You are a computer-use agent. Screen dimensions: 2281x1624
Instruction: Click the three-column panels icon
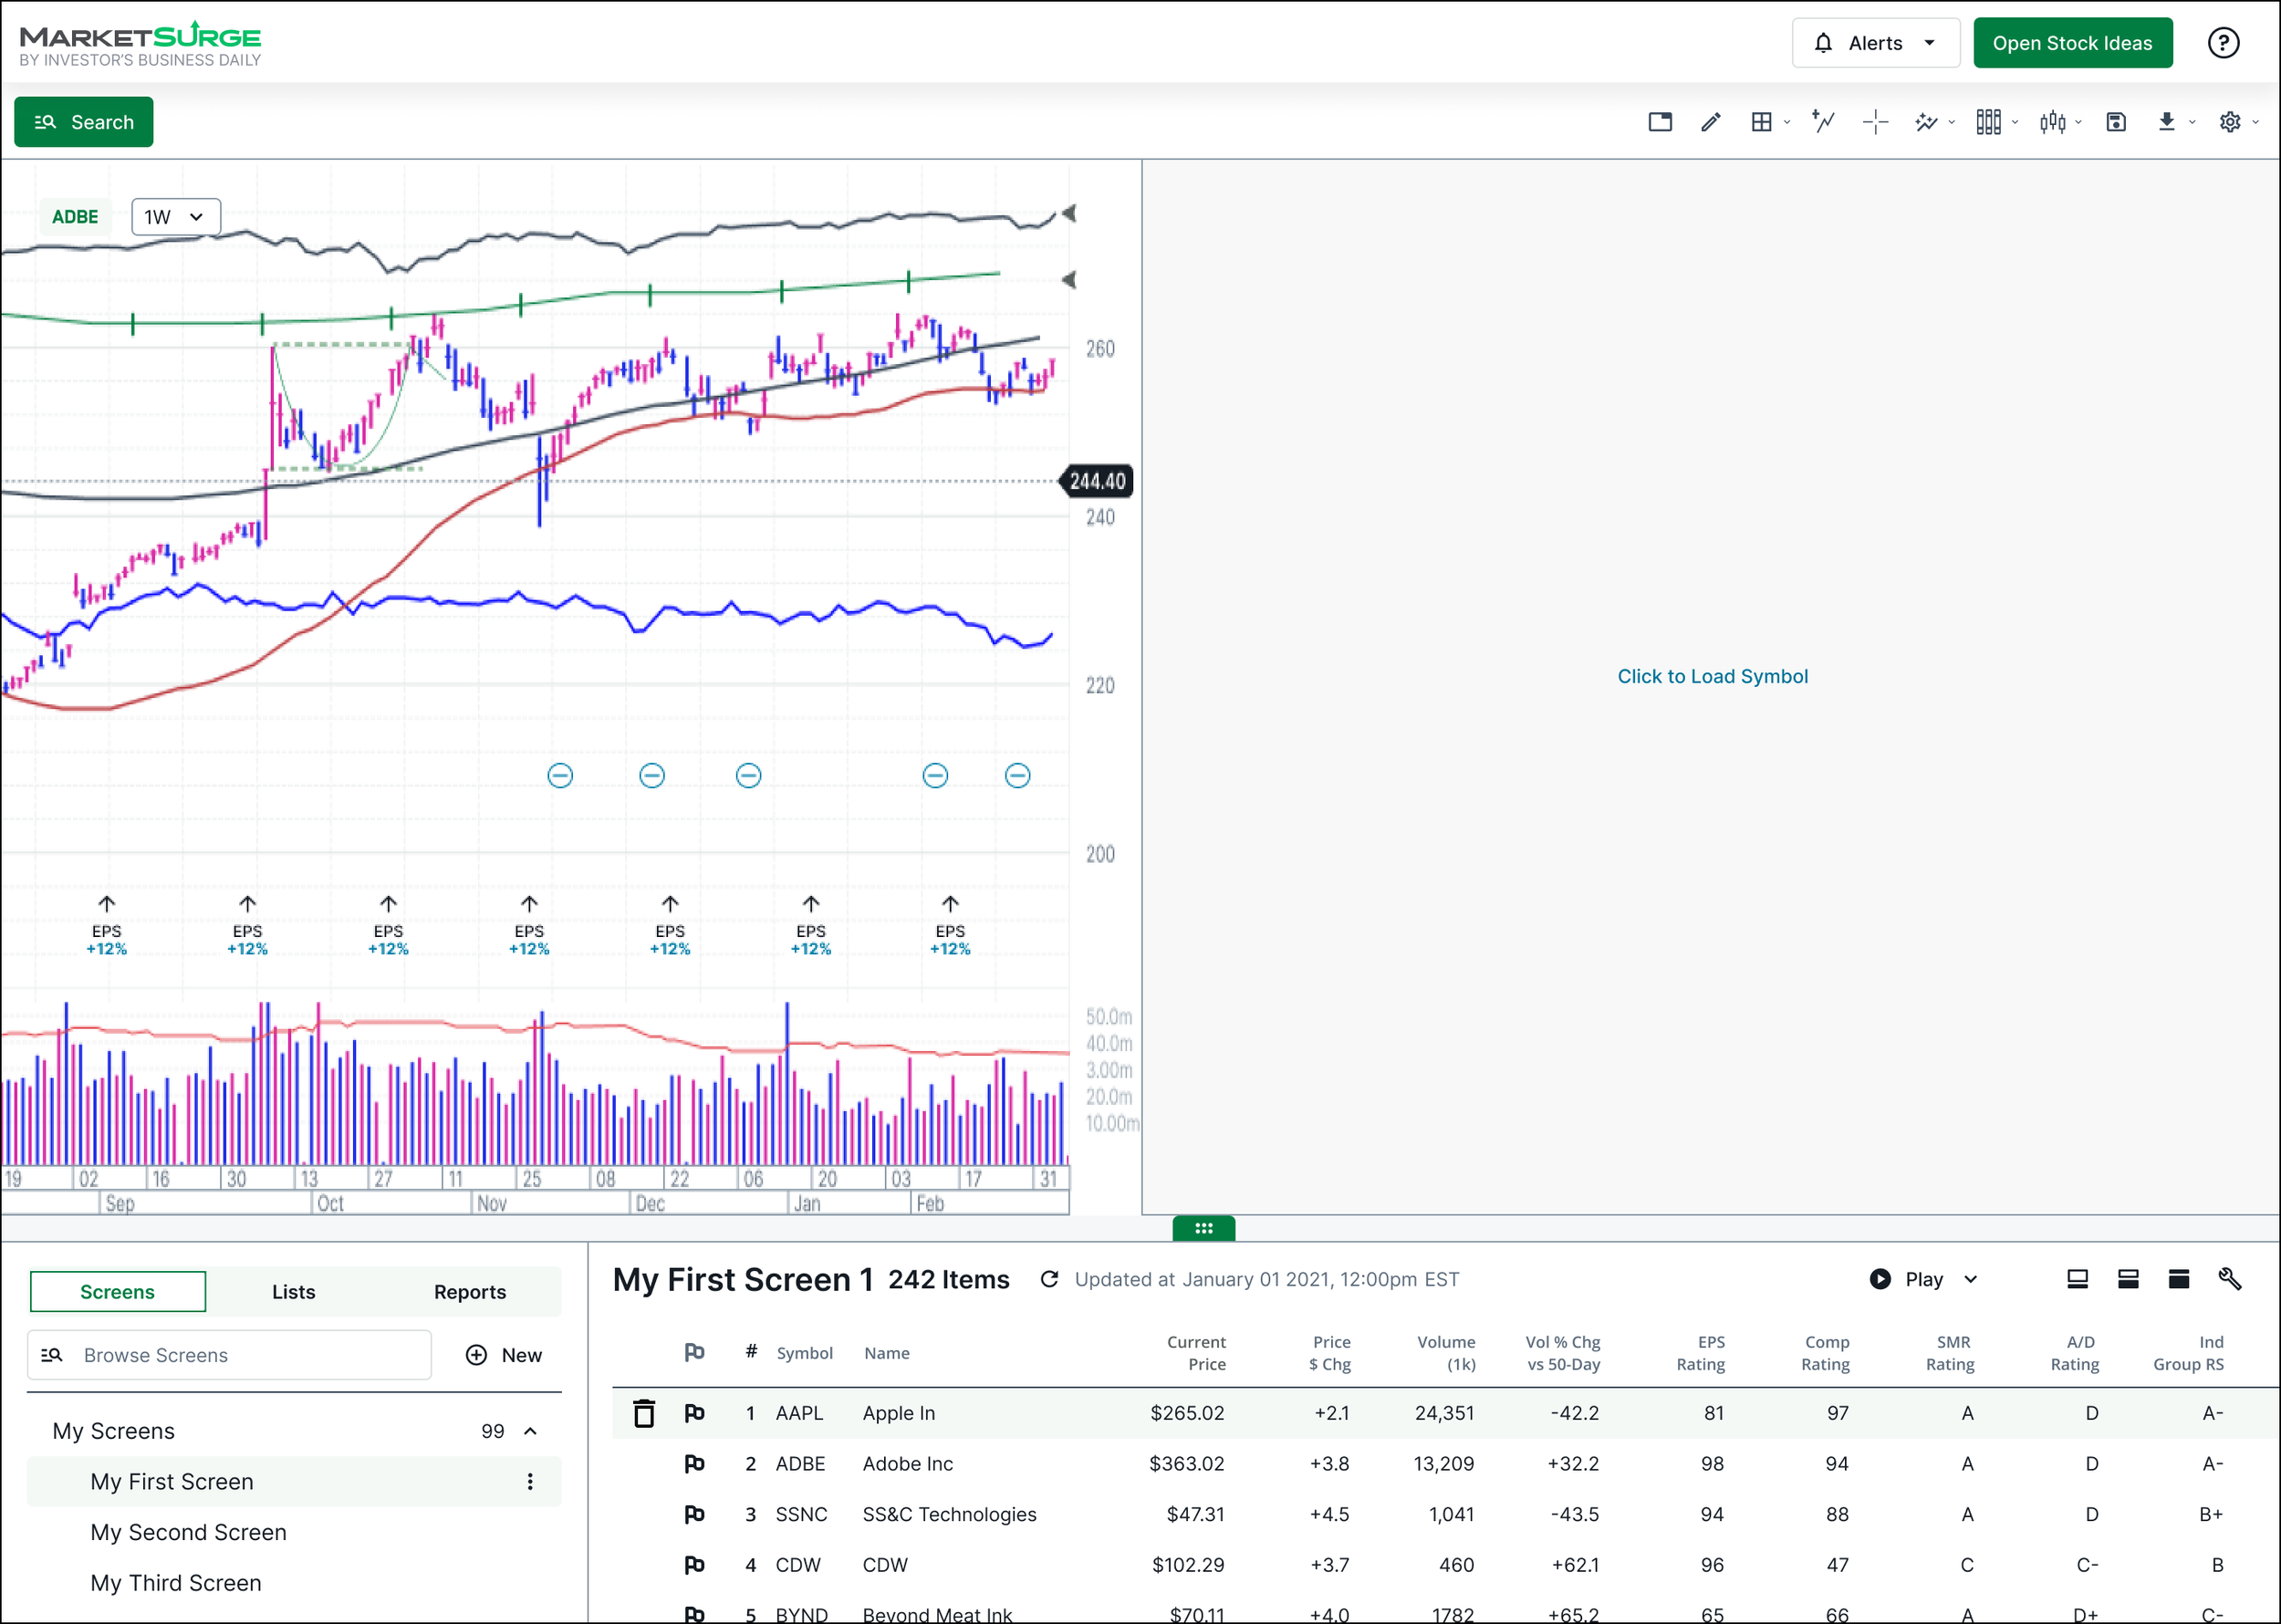(x=1989, y=122)
